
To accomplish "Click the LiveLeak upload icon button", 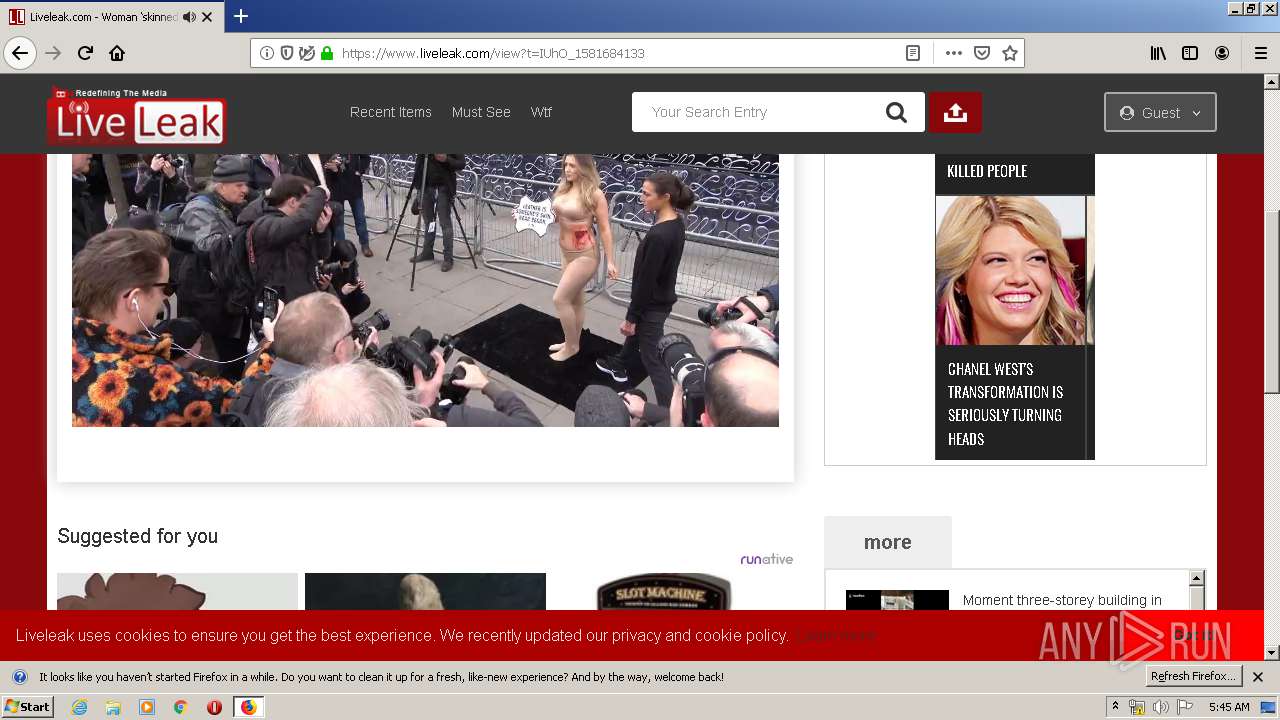I will (x=955, y=112).
